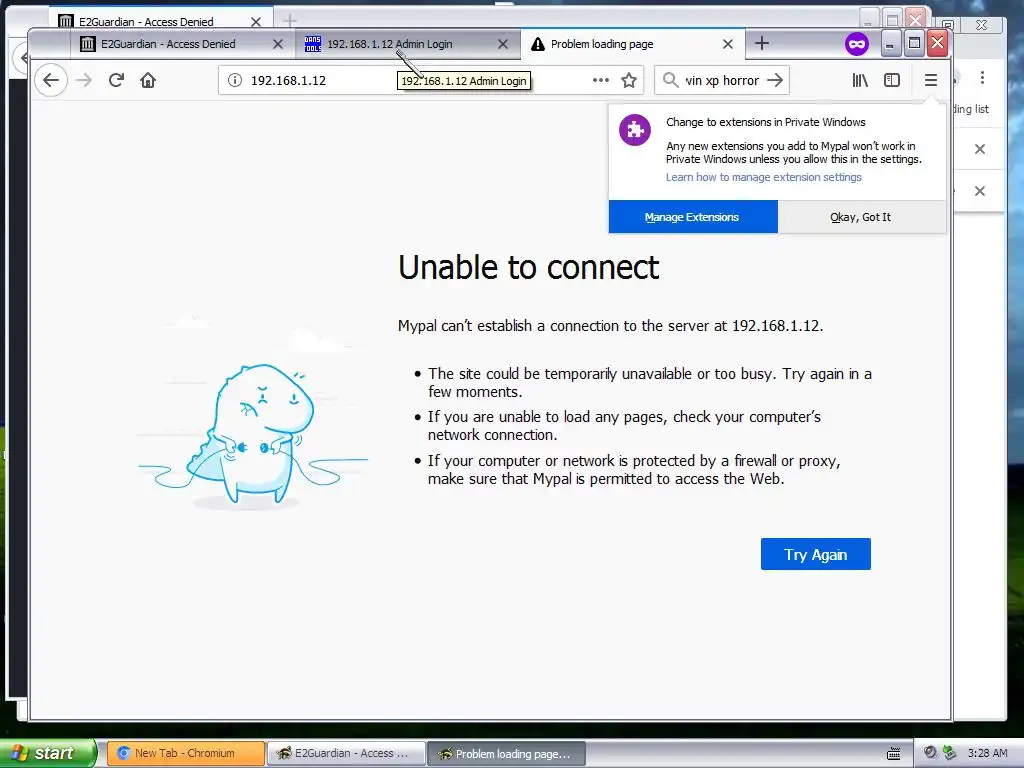Click the private browsing mask icon
This screenshot has height=768, width=1024.
[857, 44]
